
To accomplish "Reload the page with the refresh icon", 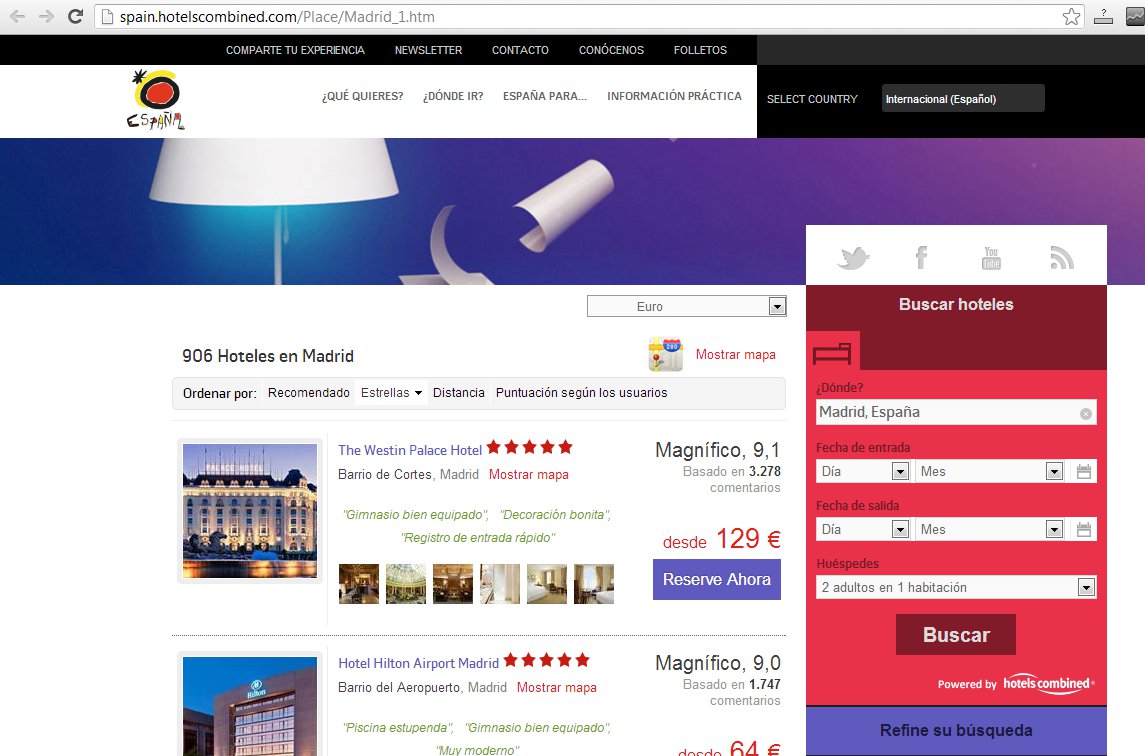I will pos(75,16).
